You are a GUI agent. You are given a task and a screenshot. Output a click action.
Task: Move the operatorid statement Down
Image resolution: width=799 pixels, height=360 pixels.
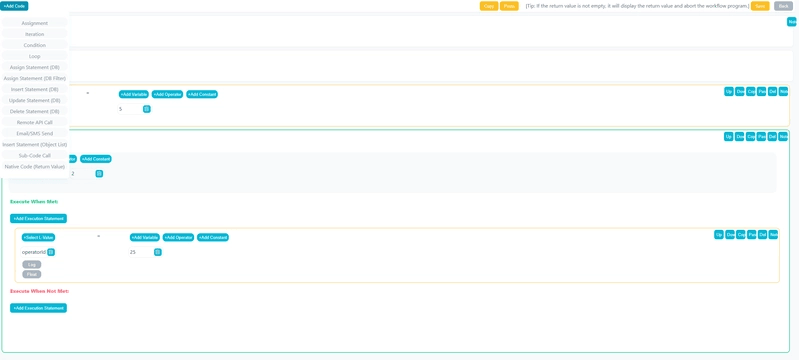point(730,235)
